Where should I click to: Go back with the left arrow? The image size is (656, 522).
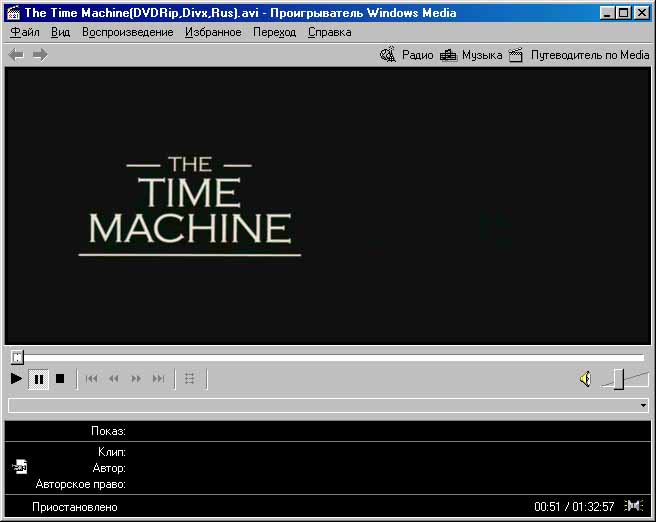[x=16, y=54]
